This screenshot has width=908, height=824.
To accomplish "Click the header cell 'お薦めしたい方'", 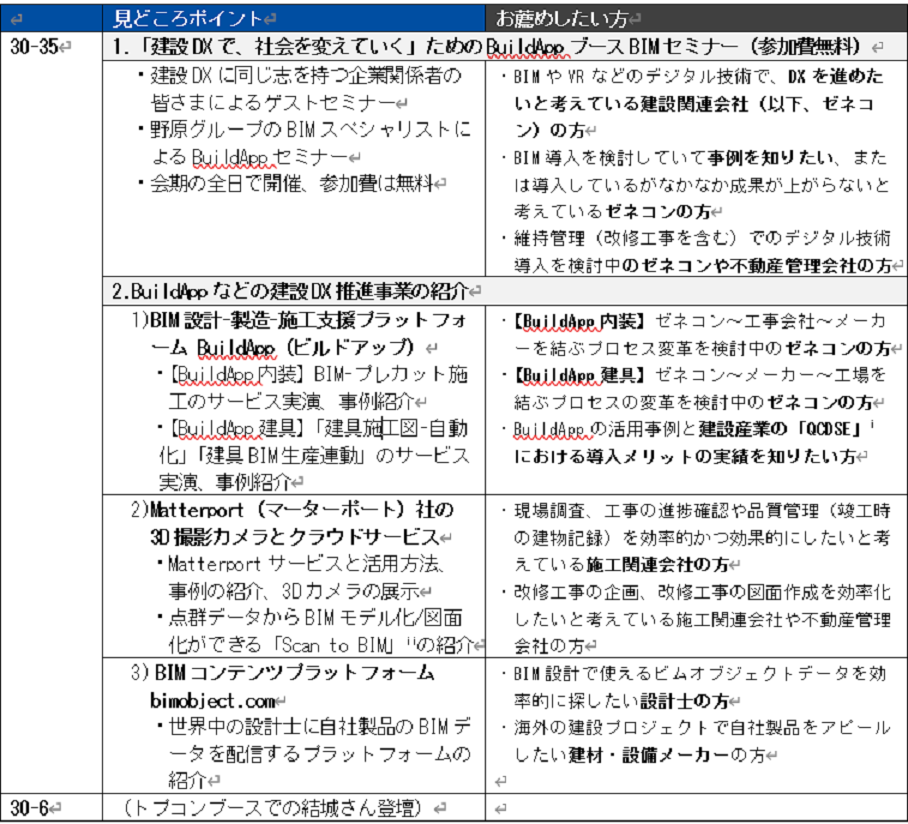I will pos(695,18).
